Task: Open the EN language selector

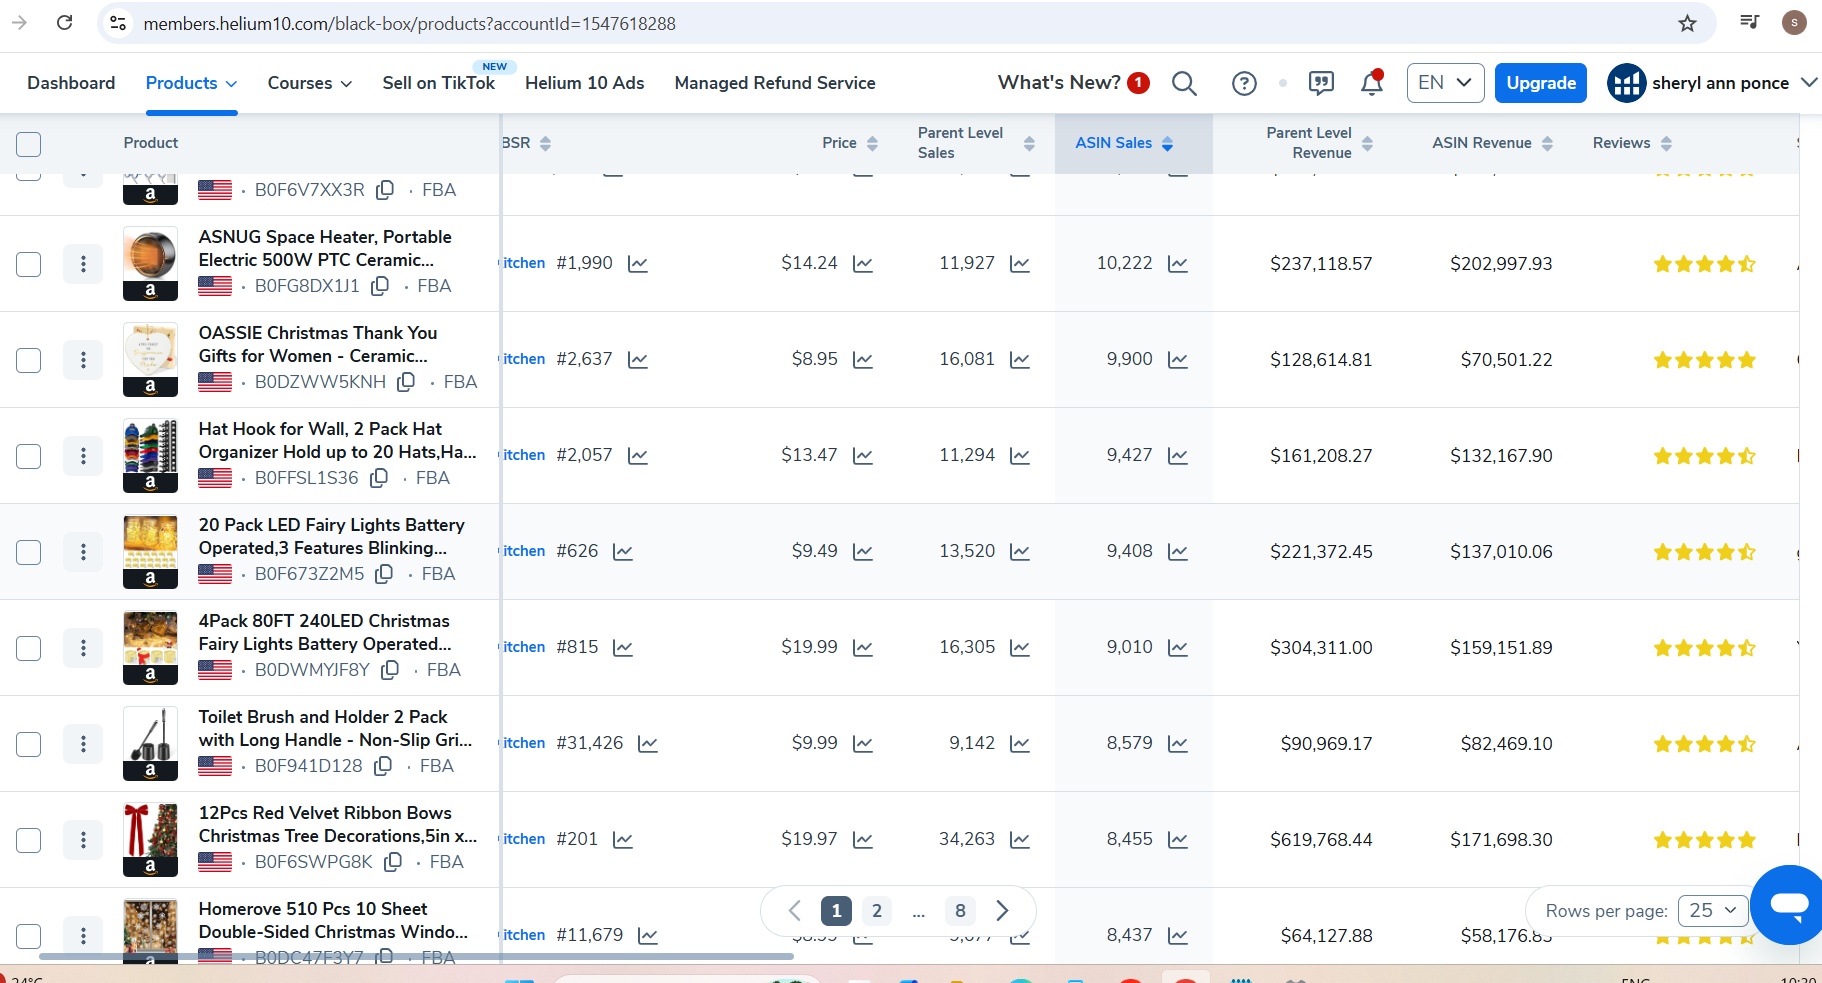Action: pos(1444,83)
